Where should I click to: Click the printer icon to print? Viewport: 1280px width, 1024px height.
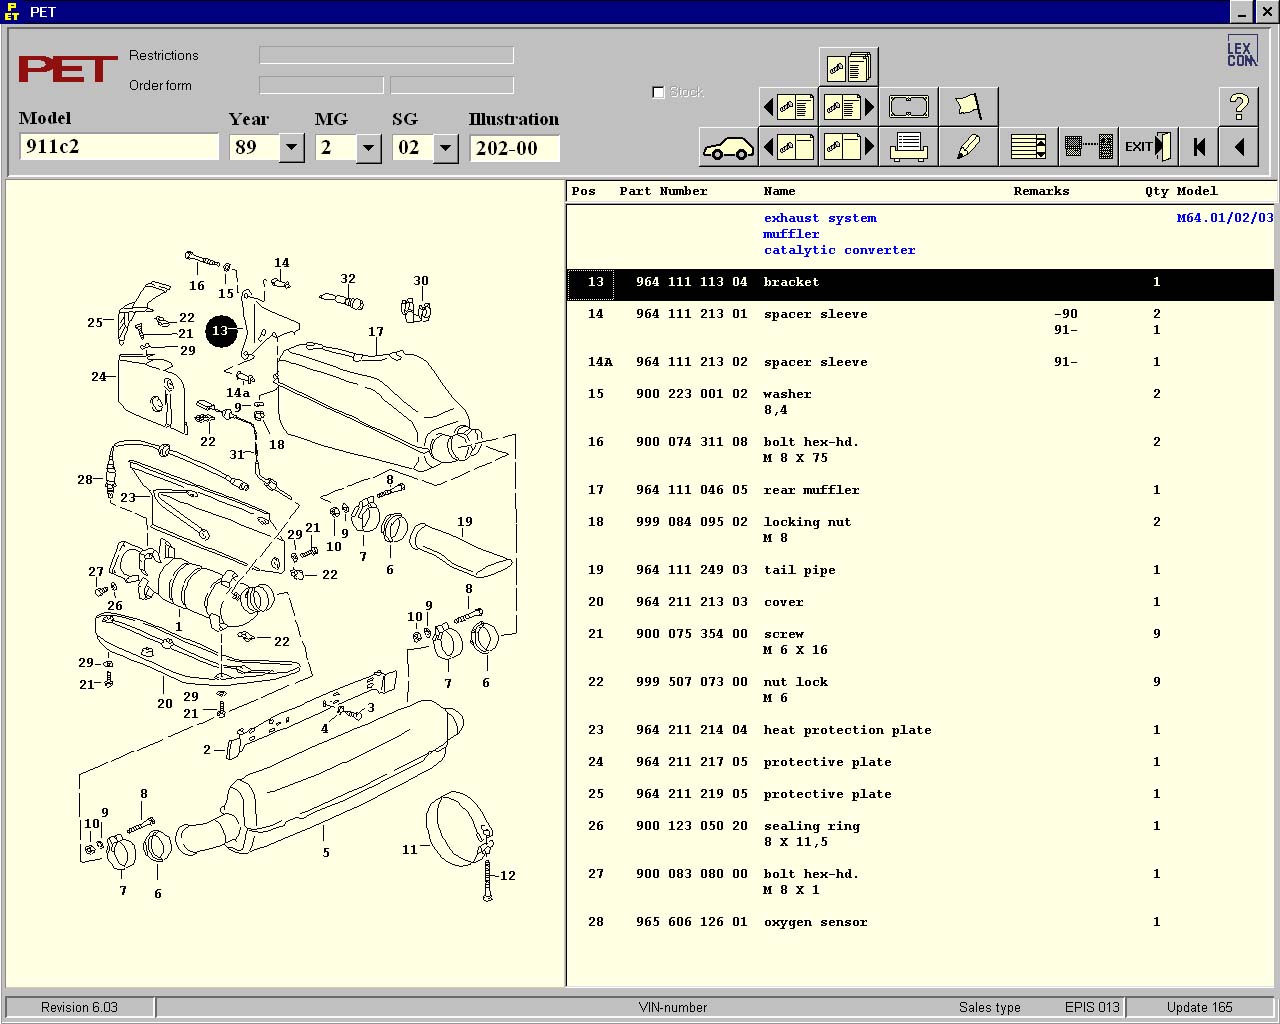tap(908, 148)
